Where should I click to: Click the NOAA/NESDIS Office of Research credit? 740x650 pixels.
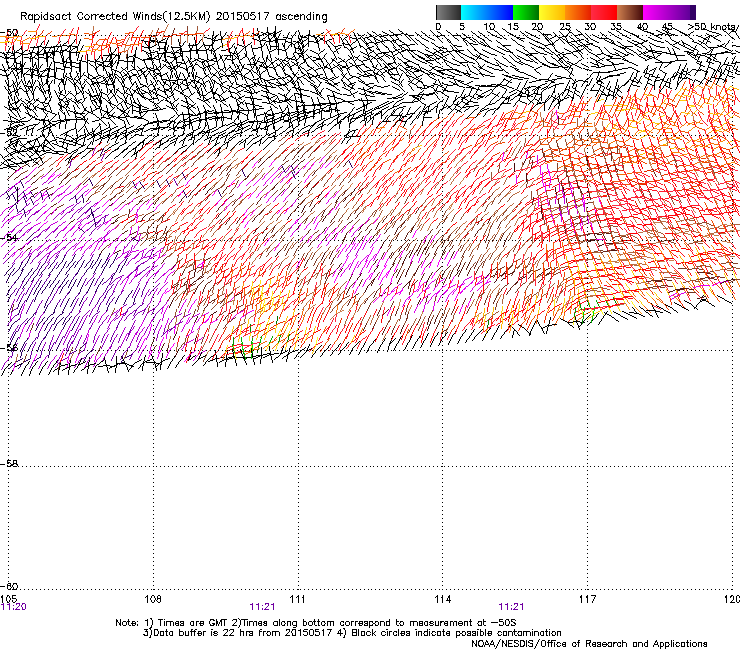pyautogui.click(x=589, y=644)
